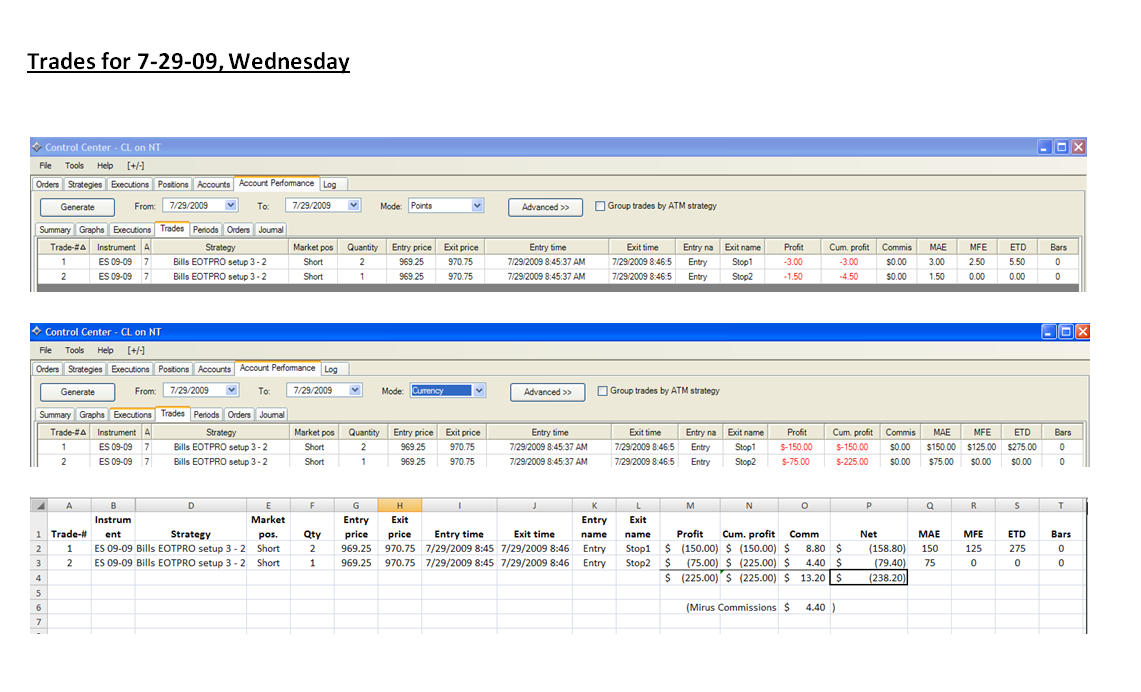Switch to Positions tab in upper window
The image size is (1141, 692).
[x=173, y=185]
